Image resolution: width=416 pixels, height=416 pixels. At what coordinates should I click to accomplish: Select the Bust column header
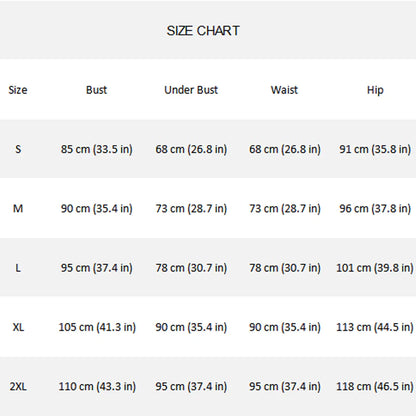coord(96,90)
